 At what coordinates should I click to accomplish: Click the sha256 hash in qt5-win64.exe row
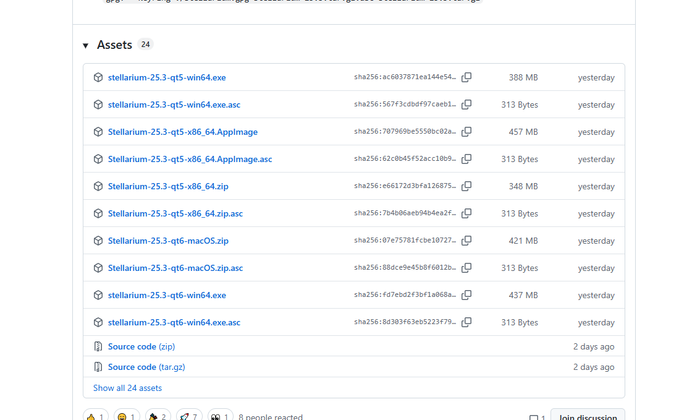(x=405, y=77)
